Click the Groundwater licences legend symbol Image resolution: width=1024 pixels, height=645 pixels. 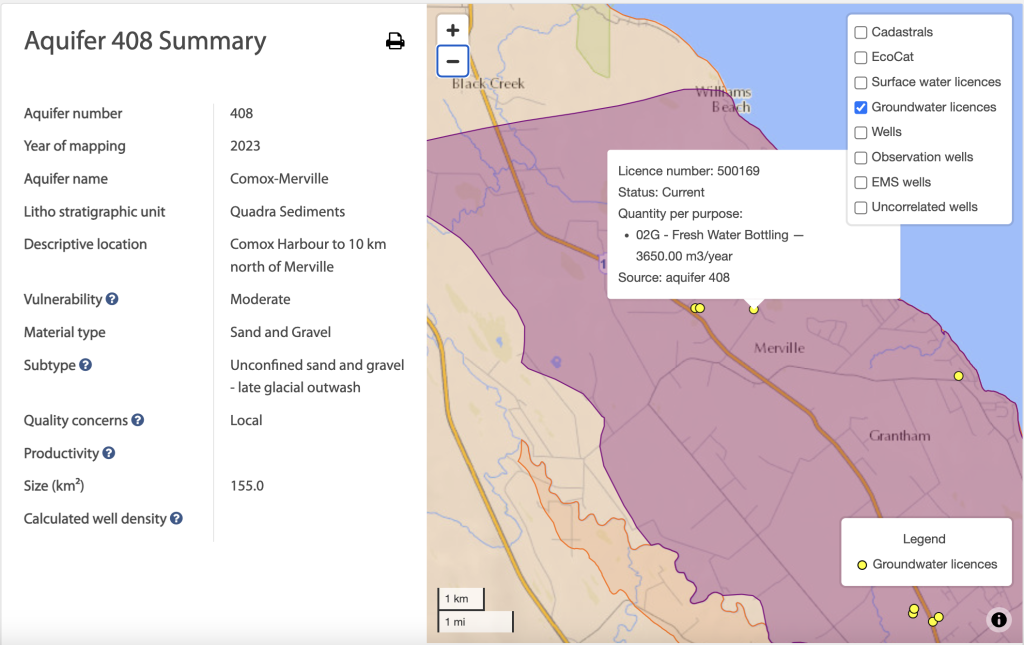[862, 564]
